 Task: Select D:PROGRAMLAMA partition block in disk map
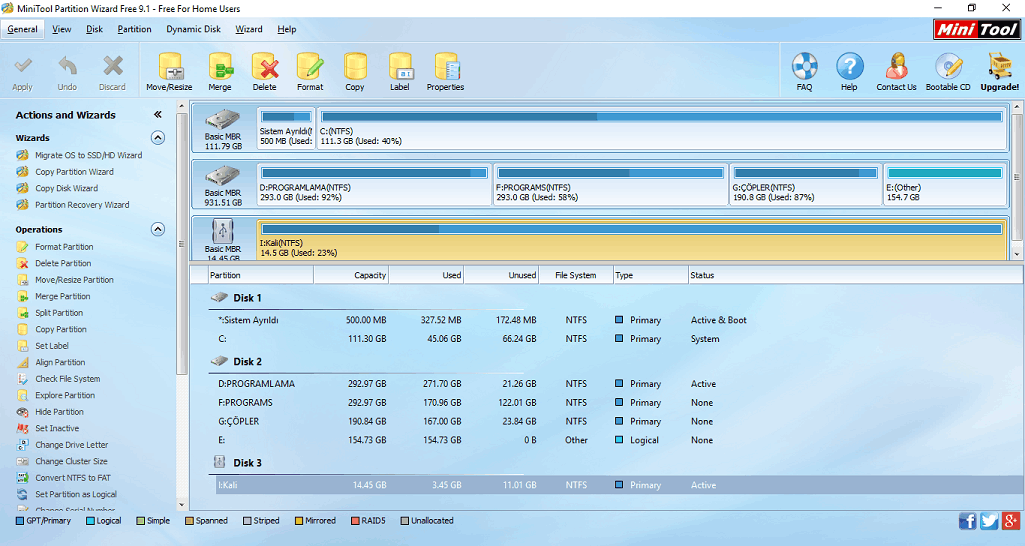coord(374,184)
